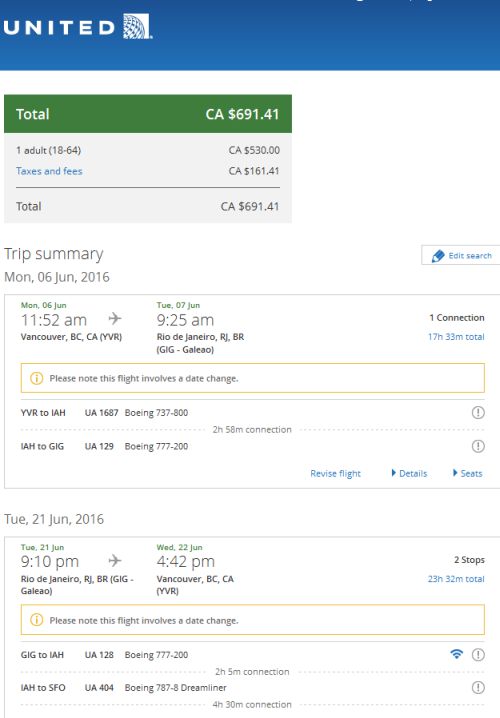
Task: Open info alert icon for UA 129
Action: [478, 446]
